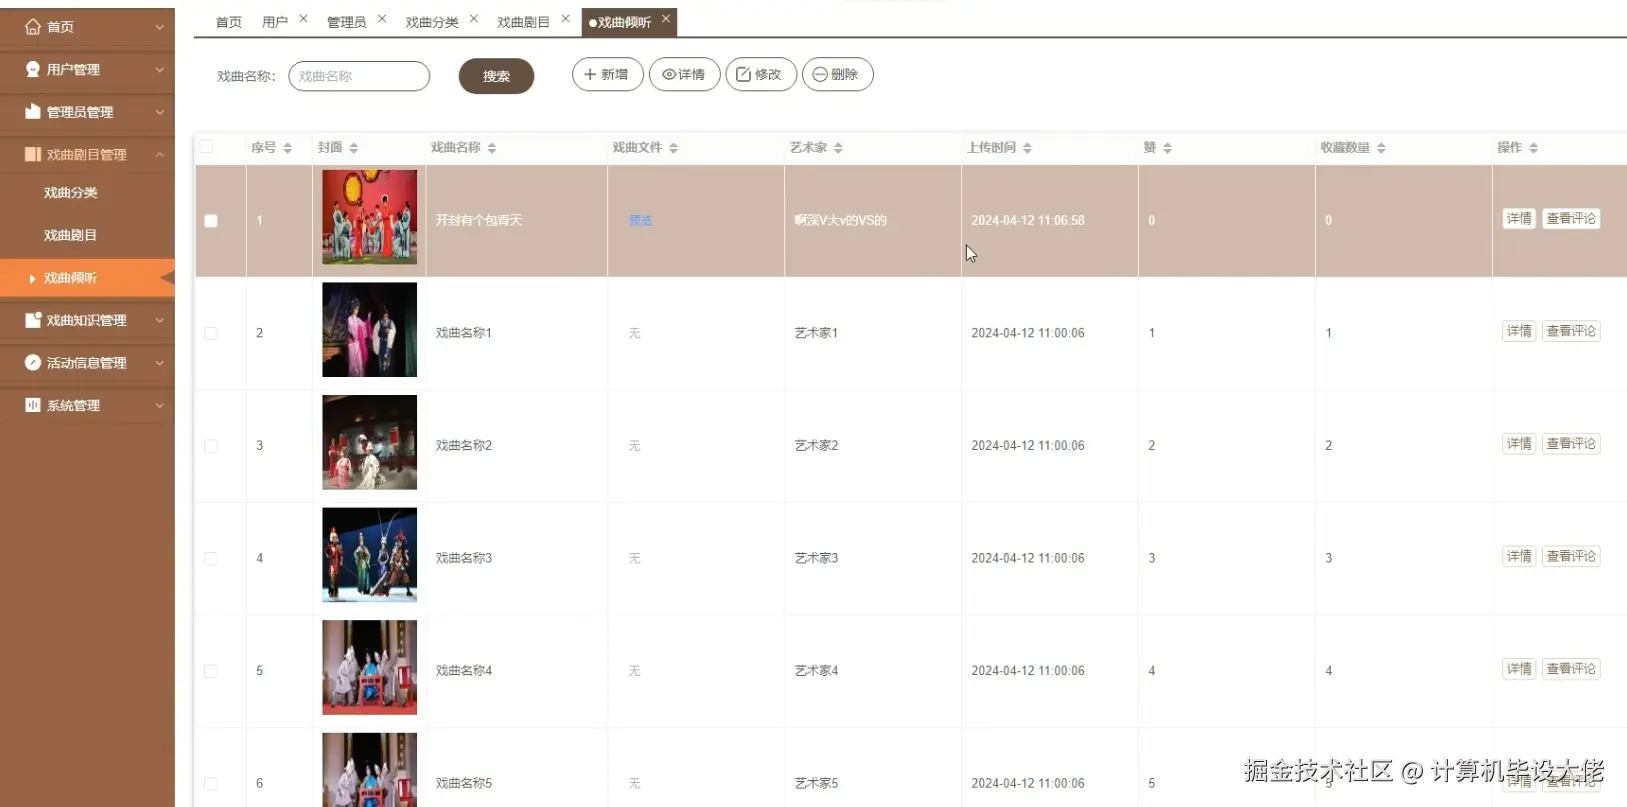The image size is (1627, 807).
Task: Check the row 戏曲名称3 checkbox
Action: [211, 558]
